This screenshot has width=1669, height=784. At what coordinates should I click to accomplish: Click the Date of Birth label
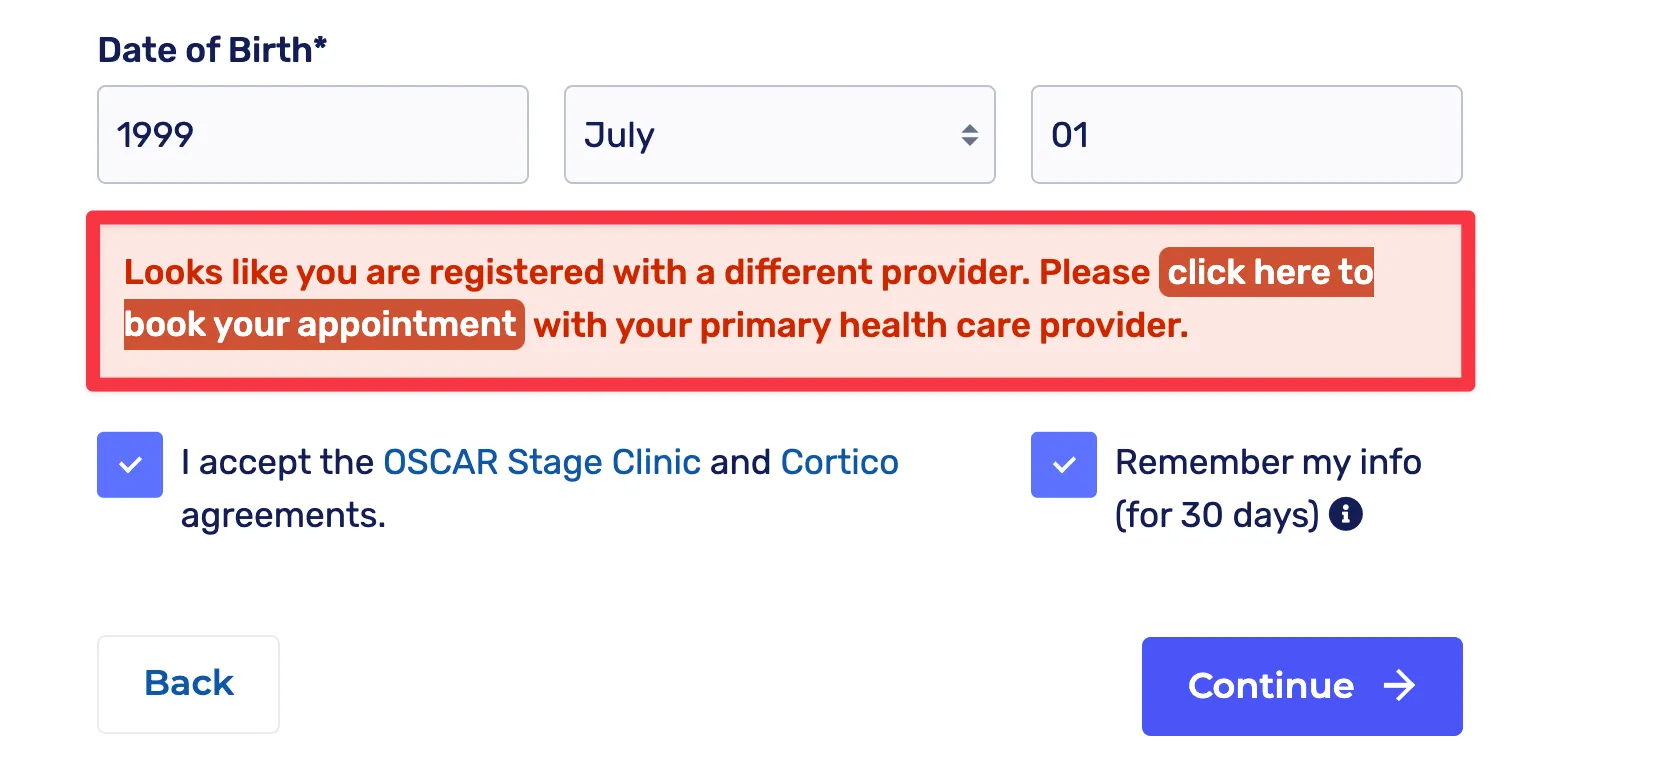tap(212, 50)
